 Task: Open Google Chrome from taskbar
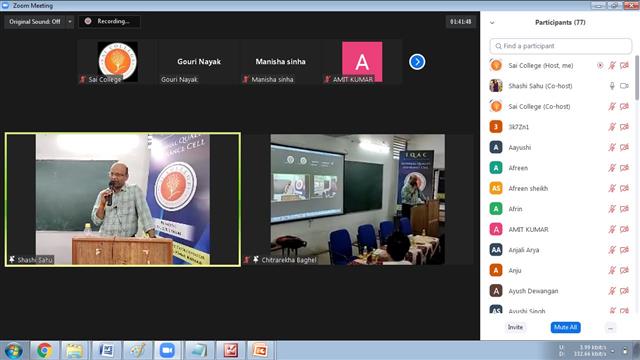coord(44,351)
